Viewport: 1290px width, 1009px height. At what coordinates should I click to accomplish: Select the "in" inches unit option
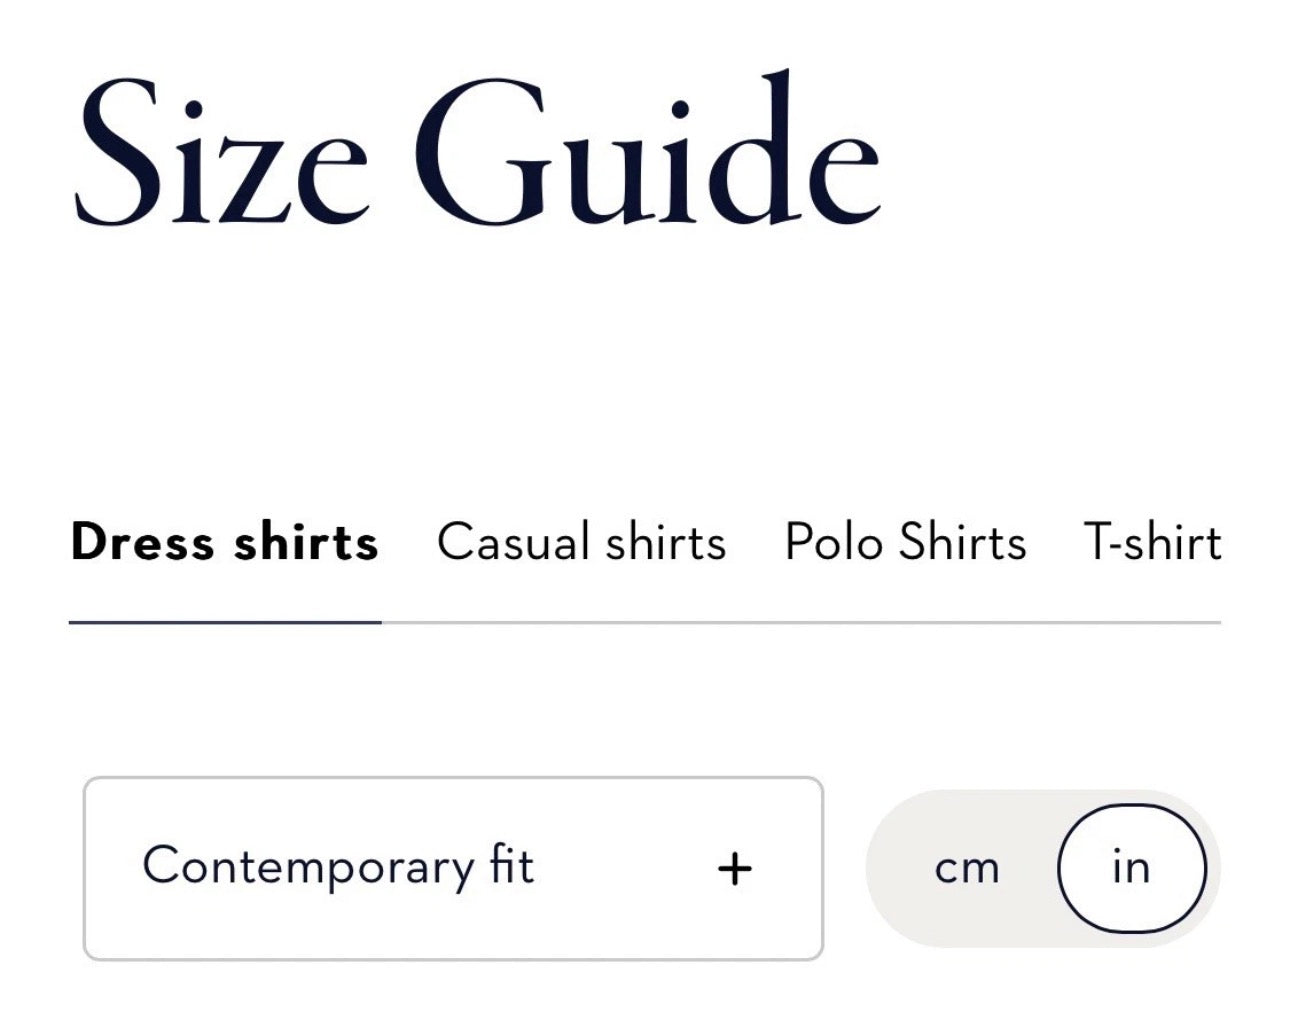pos(1131,868)
